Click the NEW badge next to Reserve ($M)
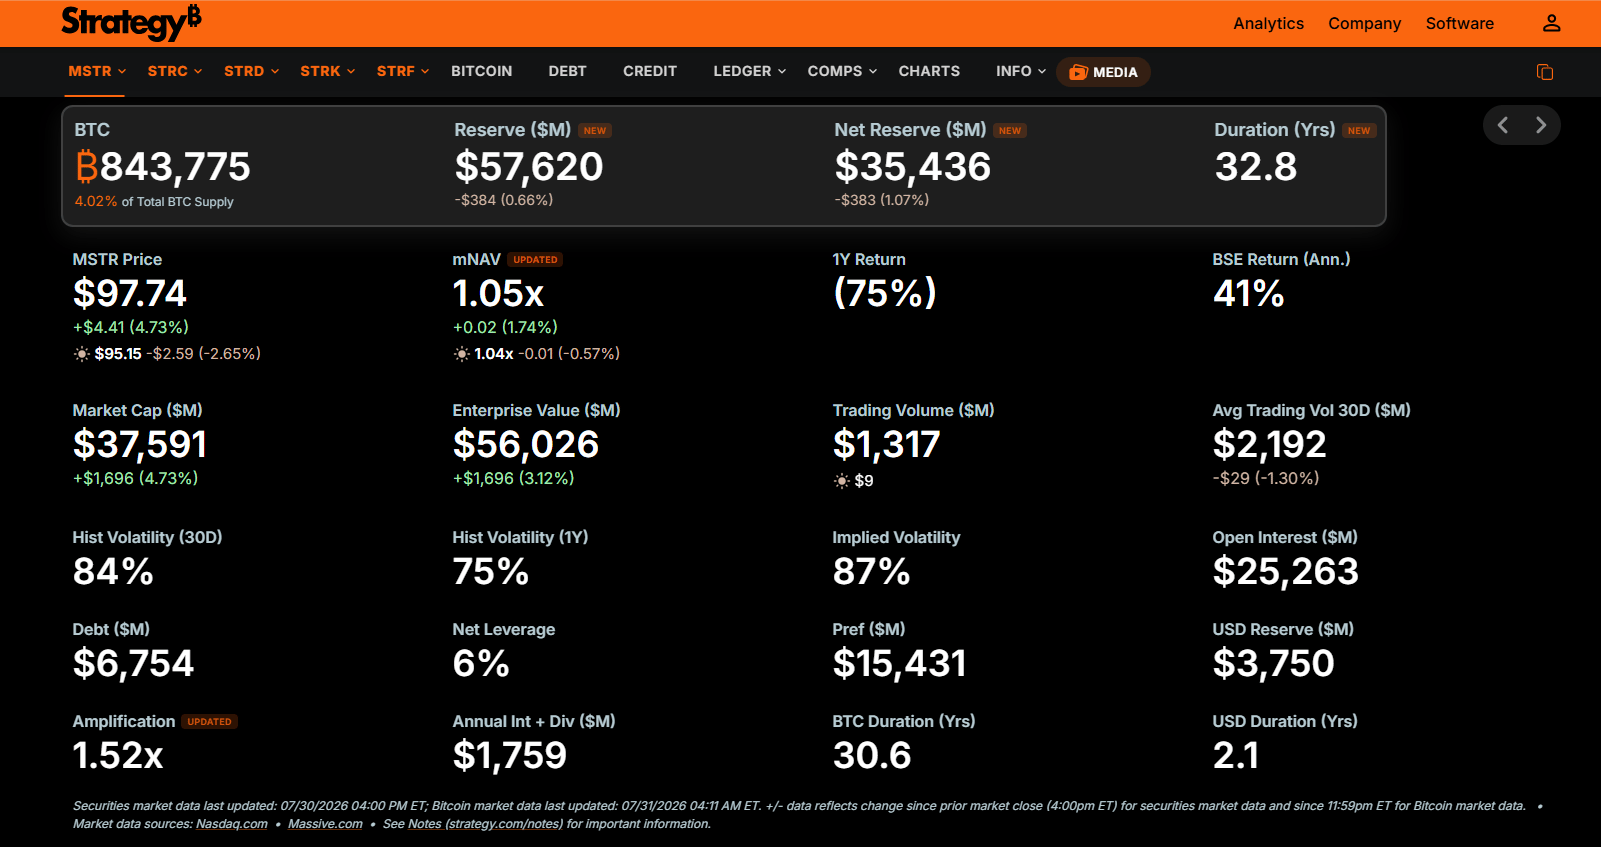Screen dimensions: 1601x847 595,131
